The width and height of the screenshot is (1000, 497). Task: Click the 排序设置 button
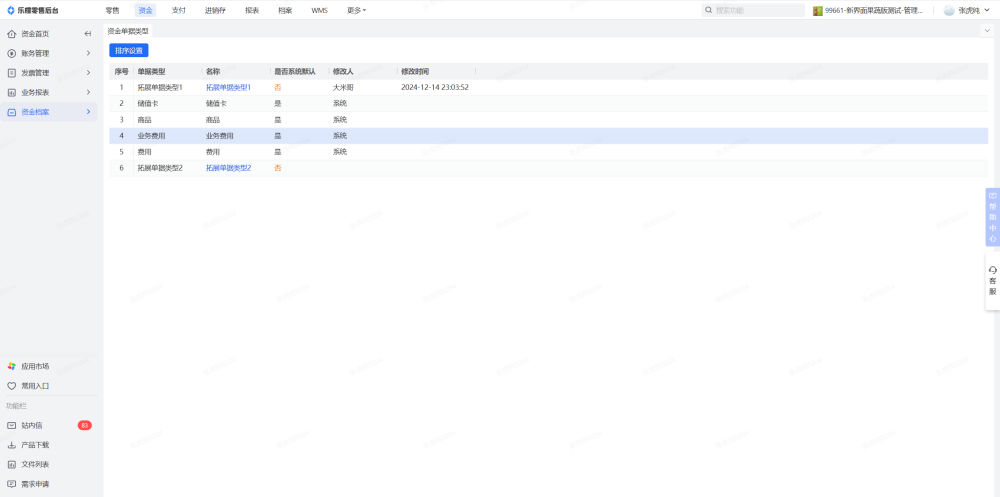128,50
